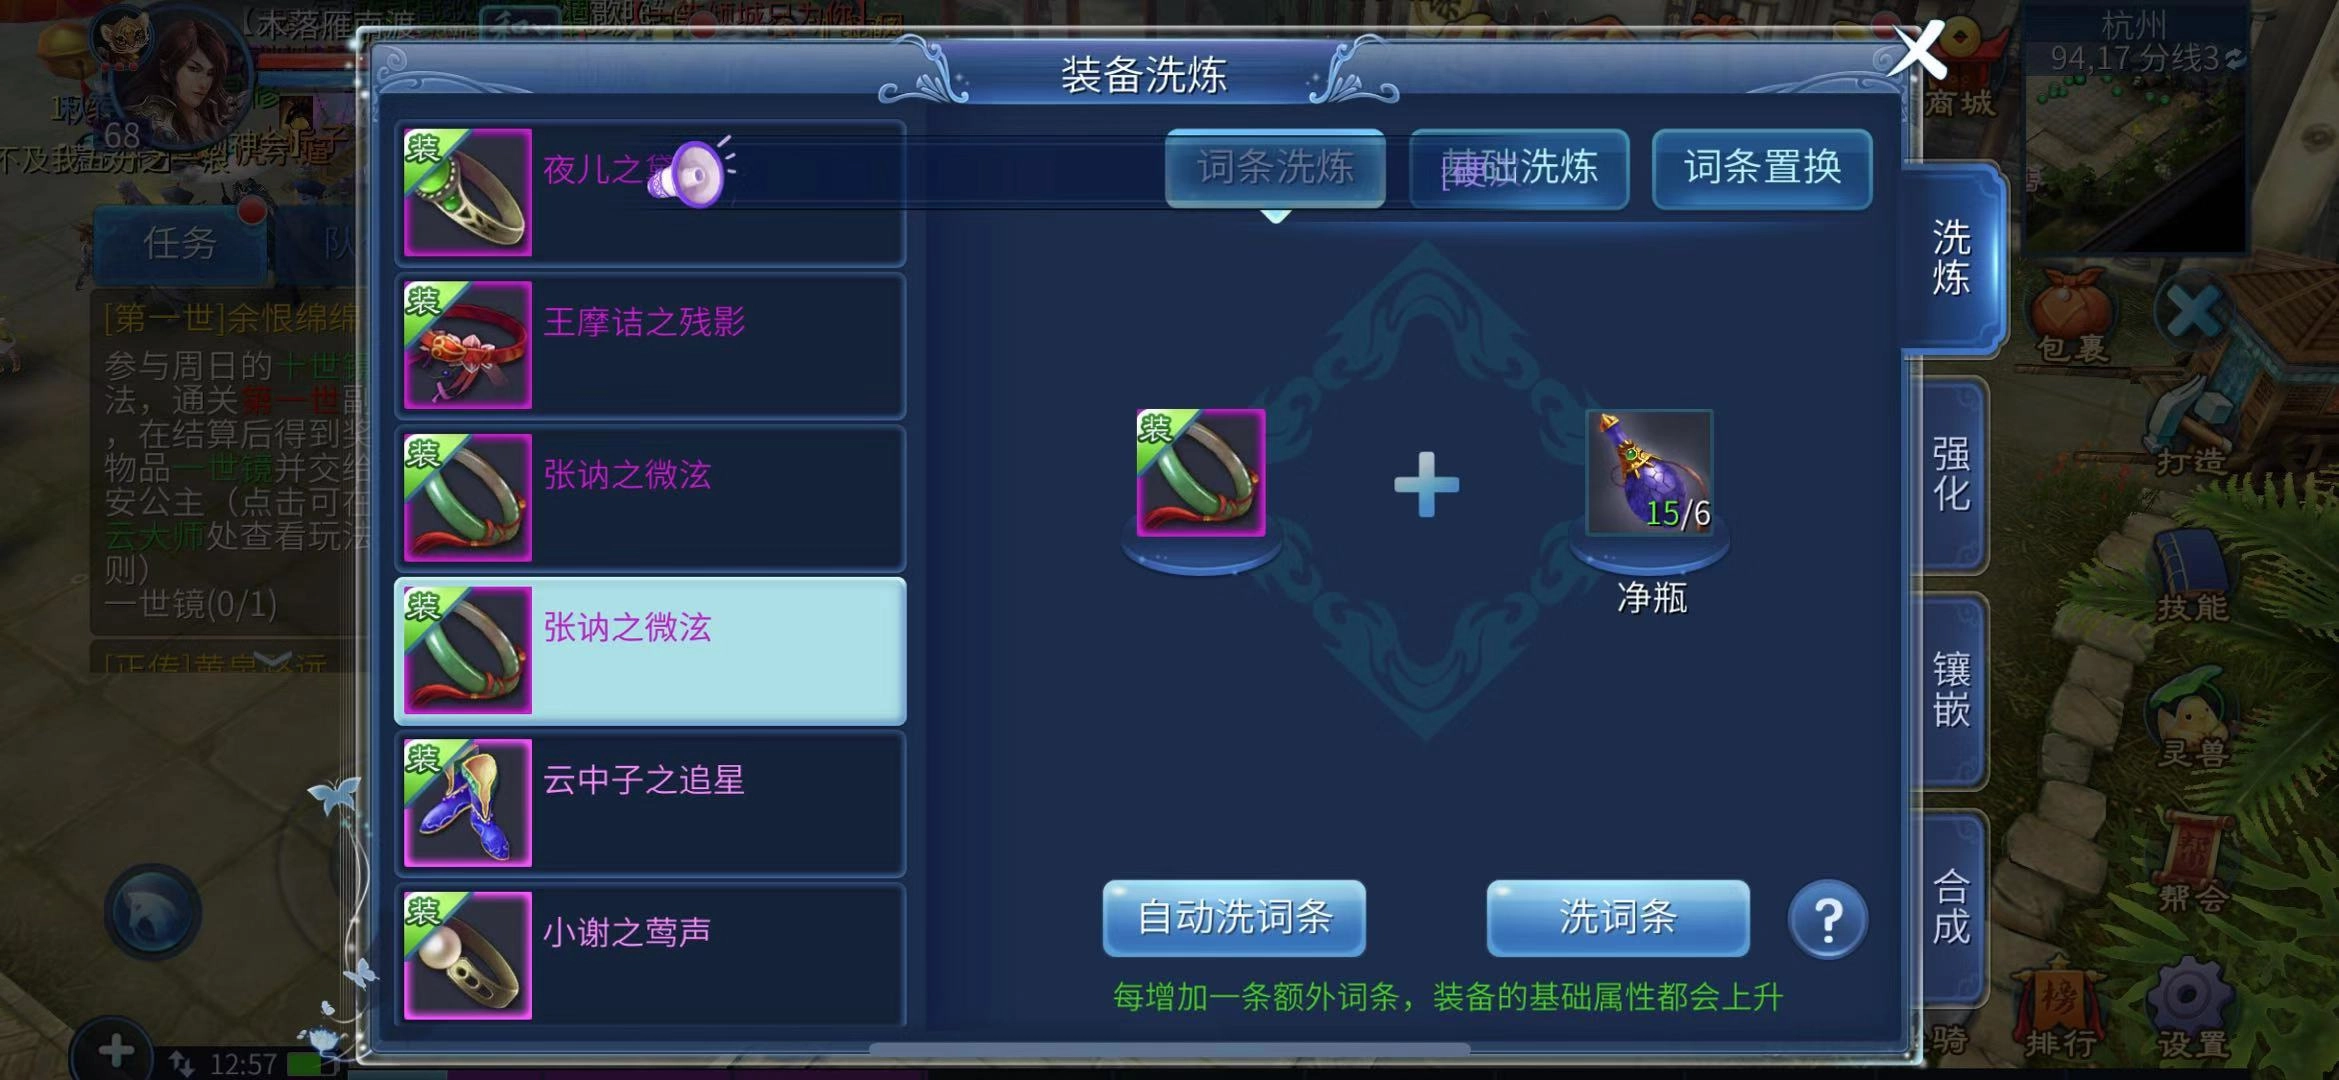Viewport: 2339px width, 1080px height.
Task: Select first 张讷之微泫 bracelet in list
Action: tap(651, 498)
